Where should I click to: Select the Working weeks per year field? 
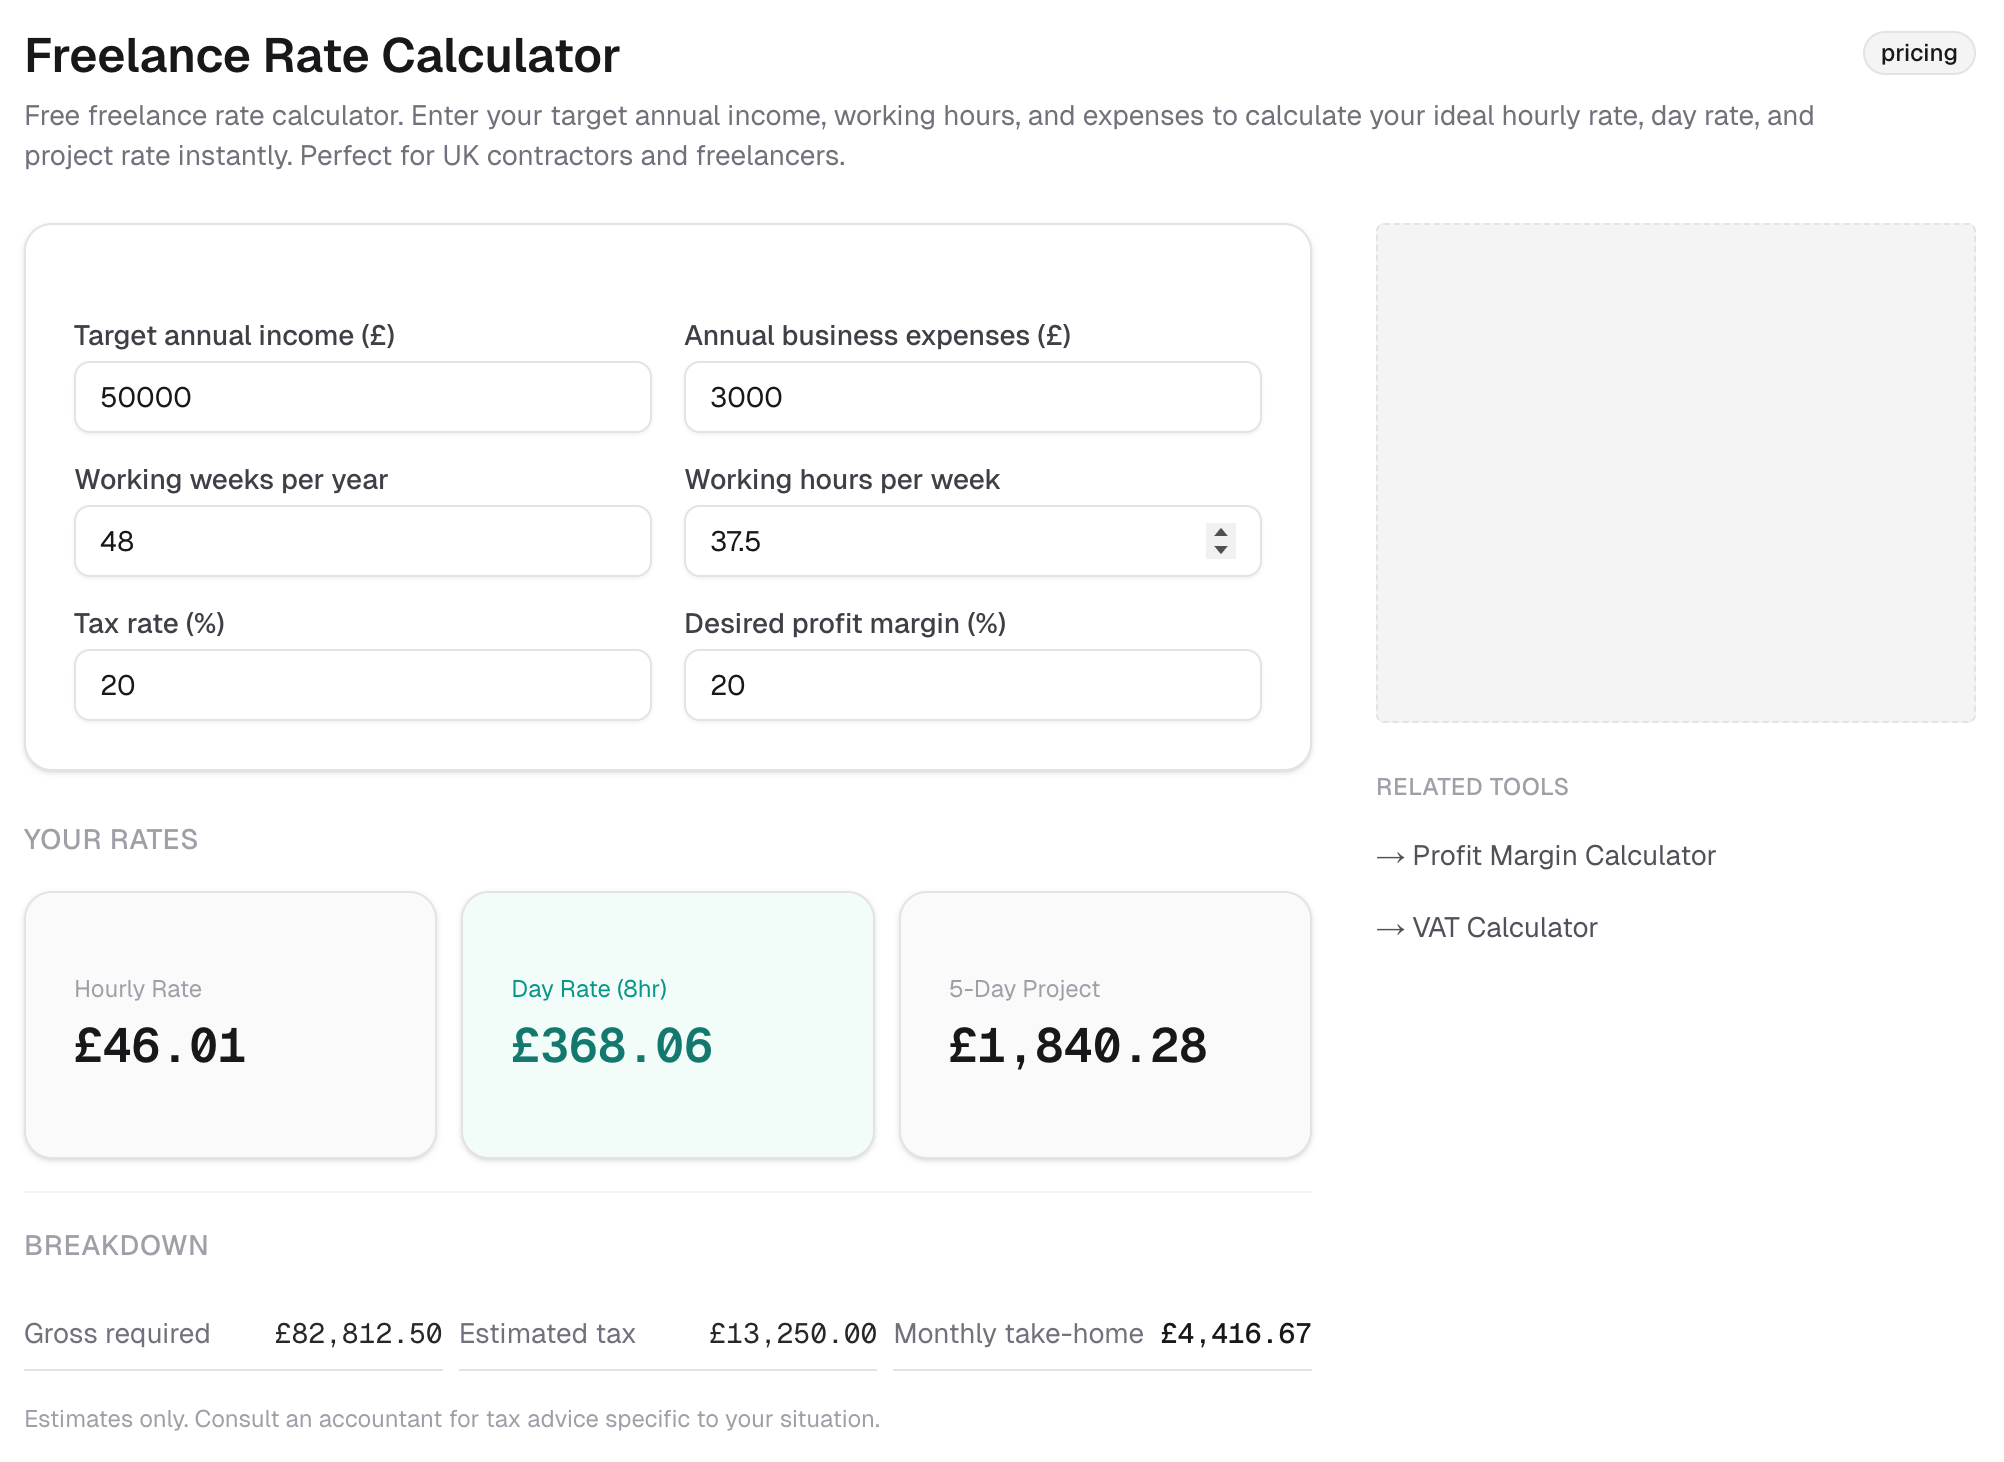(362, 541)
